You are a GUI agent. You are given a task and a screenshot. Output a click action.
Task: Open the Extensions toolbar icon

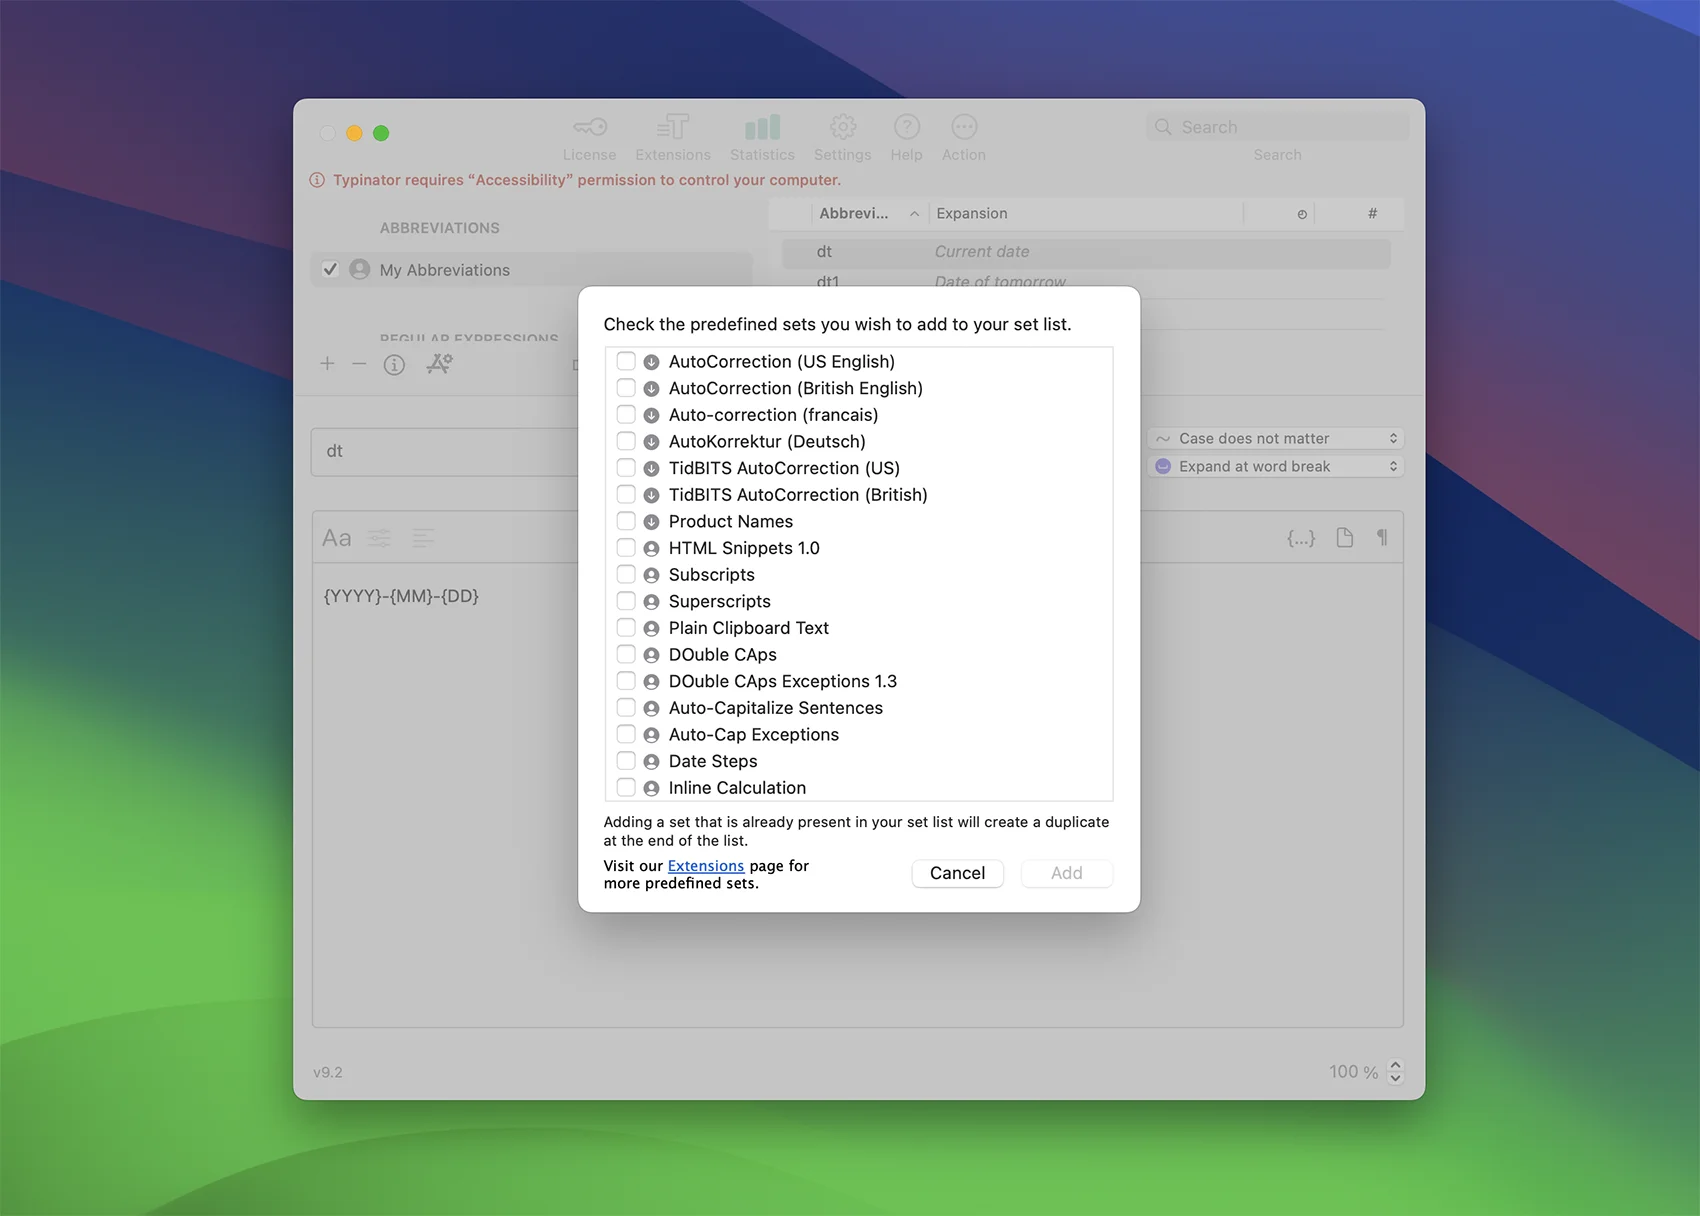(673, 127)
